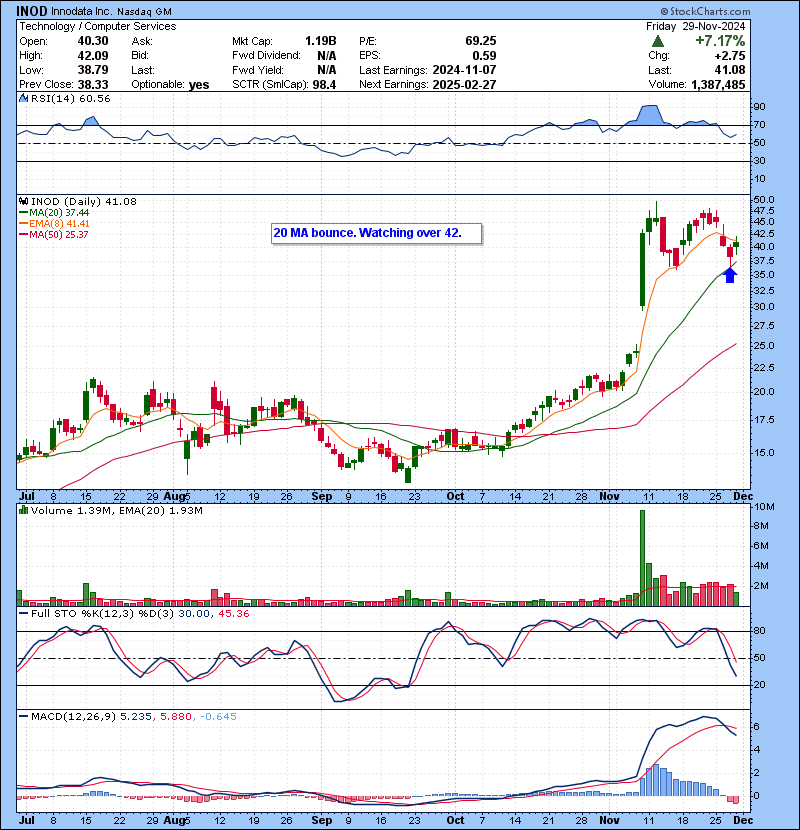Click the candlestick icon before INOD (Daily)

click(x=23, y=201)
